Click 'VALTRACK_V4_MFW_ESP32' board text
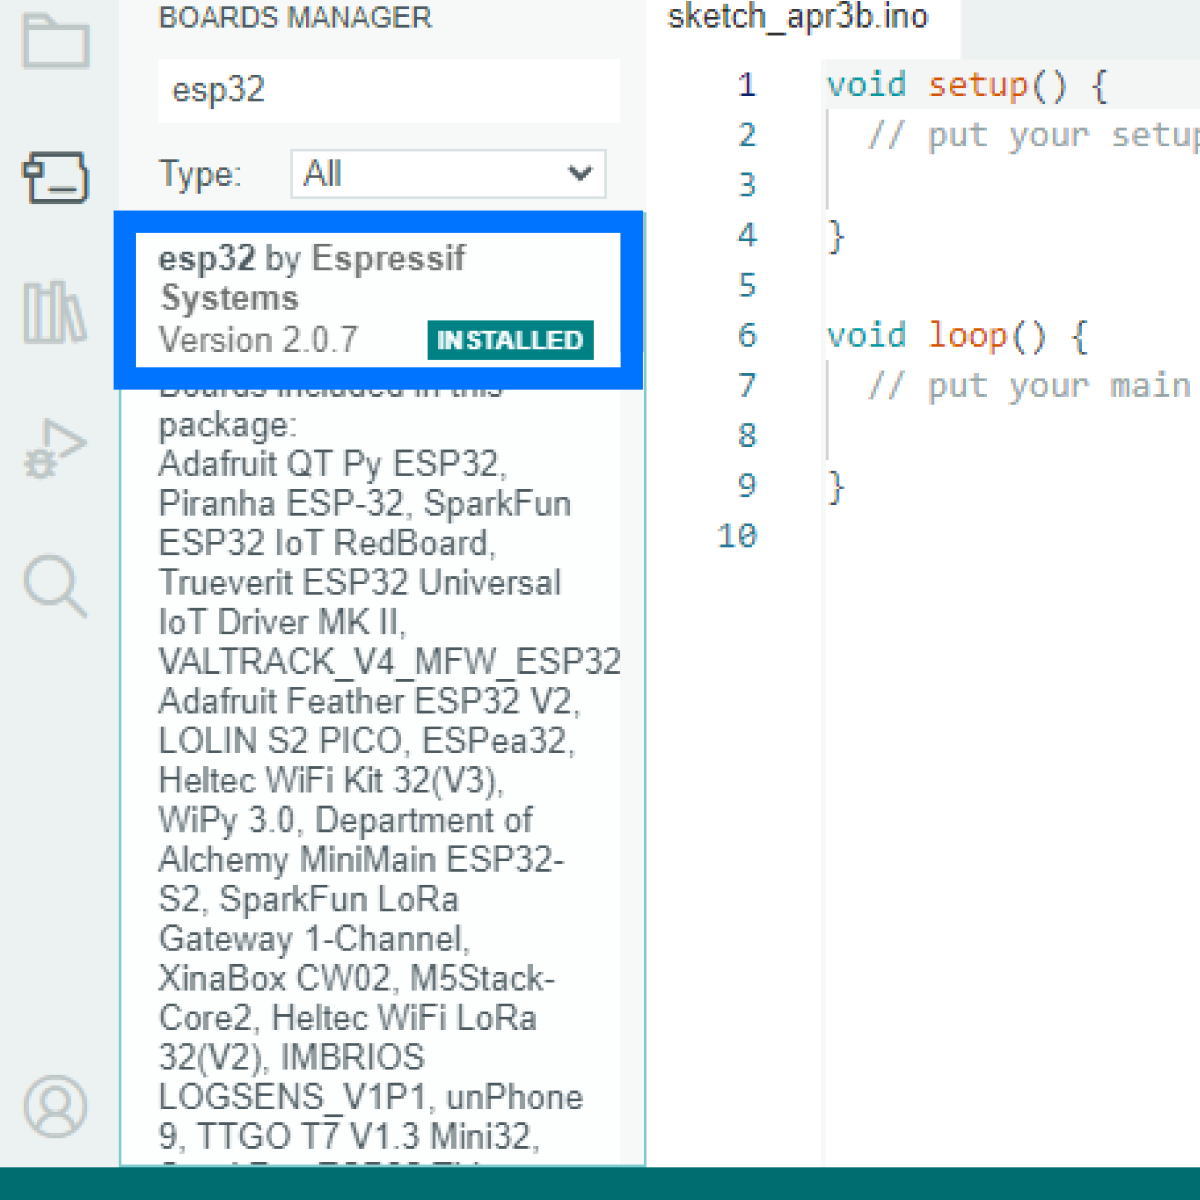 point(390,662)
